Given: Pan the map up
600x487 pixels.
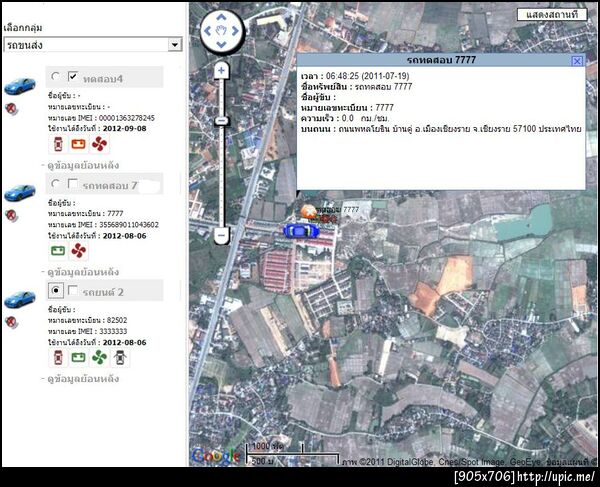Looking at the screenshot, I should point(221,17).
